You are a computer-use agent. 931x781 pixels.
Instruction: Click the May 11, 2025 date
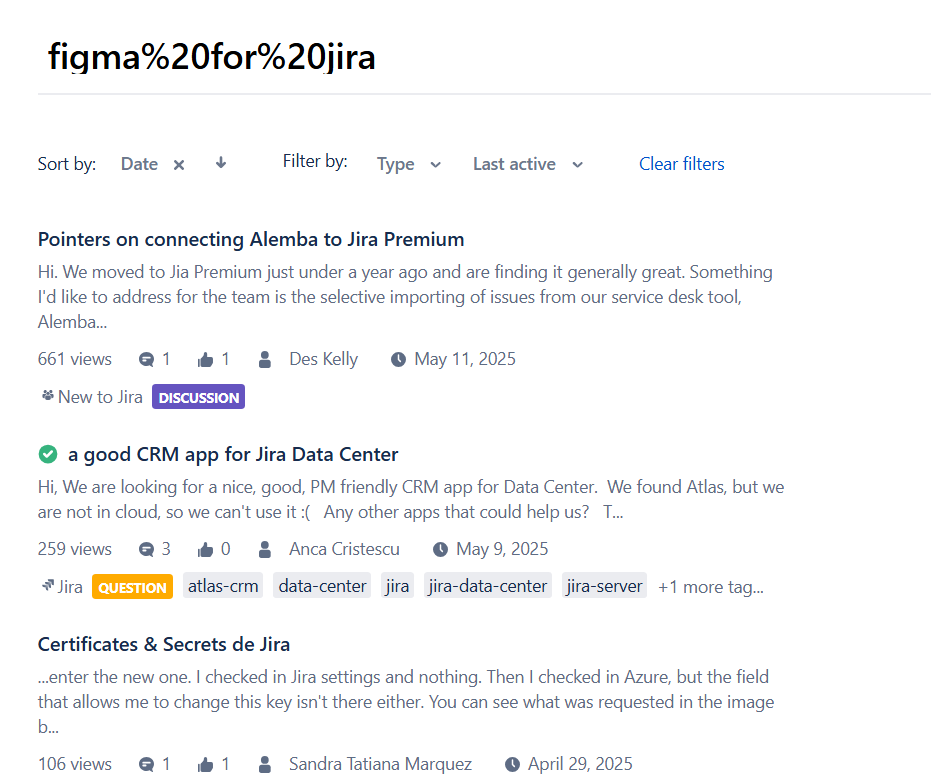(x=465, y=359)
